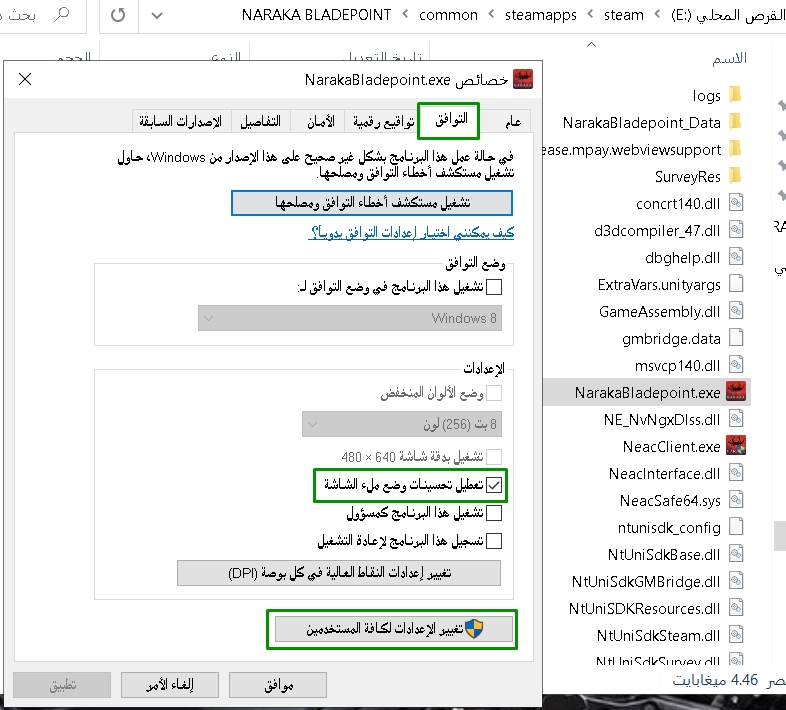Expand chevron before NARAKA BLADEPOINT in path
The height and width of the screenshot is (710, 786).
tap(405, 15)
